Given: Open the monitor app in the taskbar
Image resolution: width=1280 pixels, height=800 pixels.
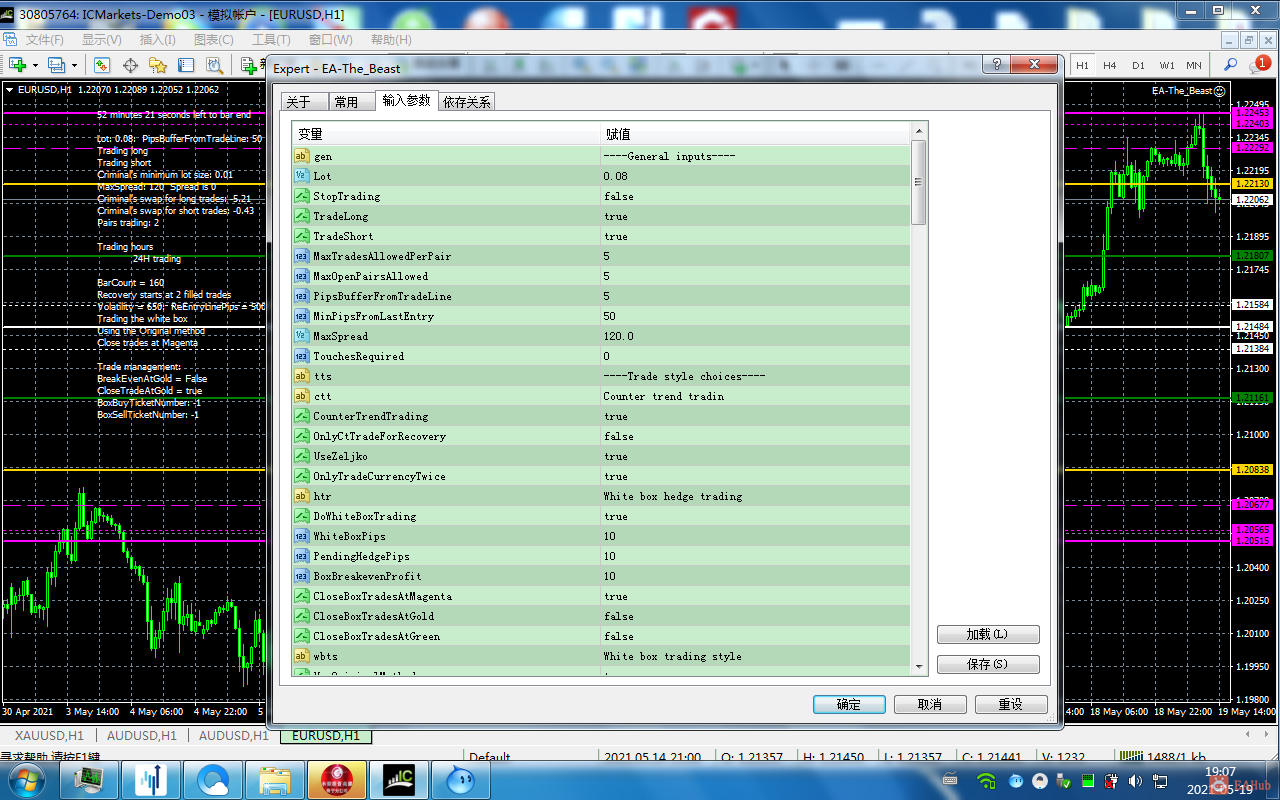Looking at the screenshot, I should click(x=89, y=779).
